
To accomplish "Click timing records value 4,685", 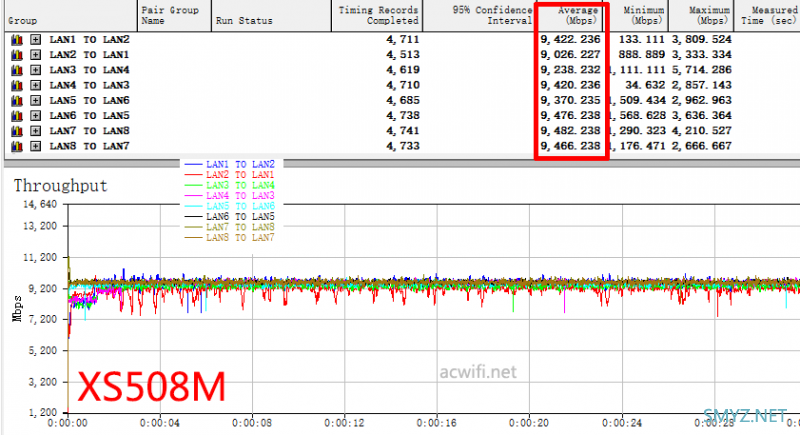I will click(x=403, y=101).
